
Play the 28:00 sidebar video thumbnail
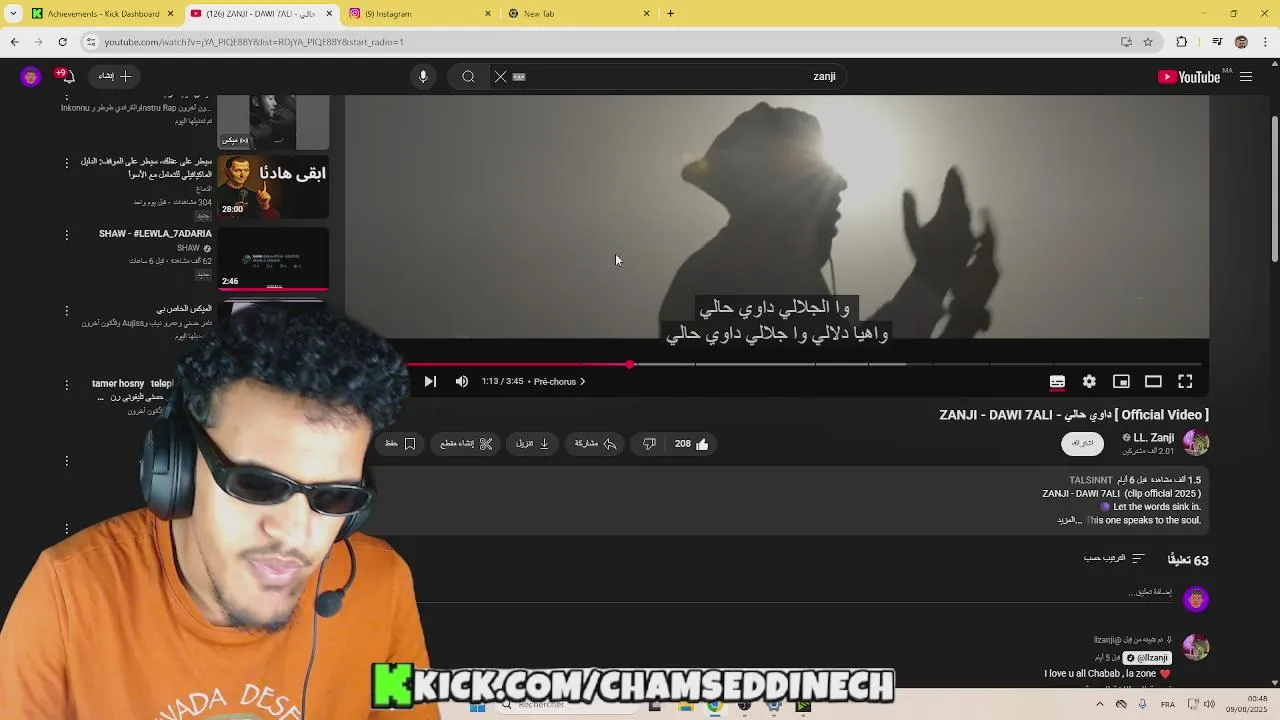click(273, 186)
